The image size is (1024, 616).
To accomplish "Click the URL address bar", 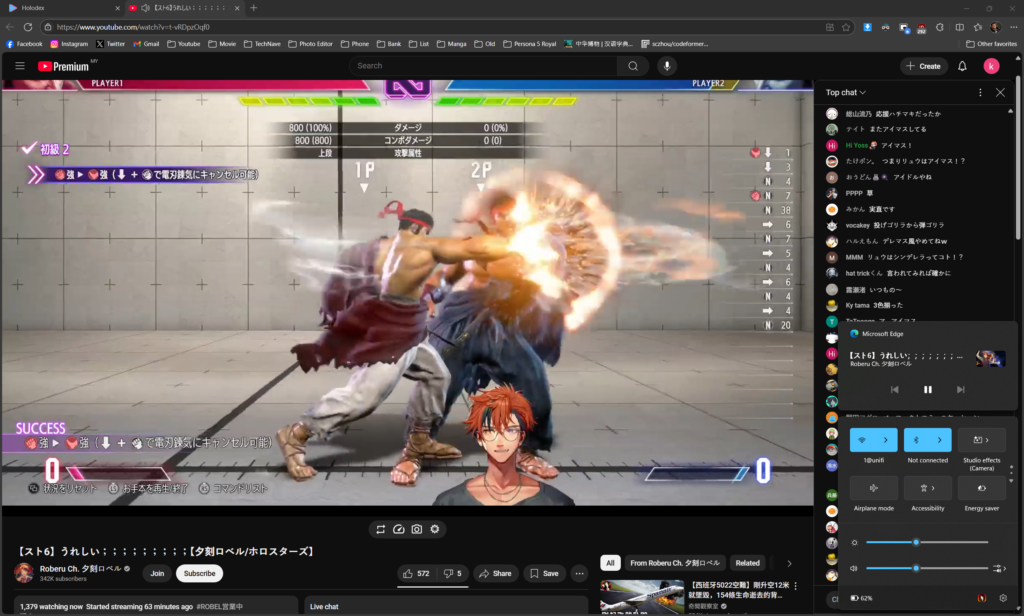I will (431, 27).
